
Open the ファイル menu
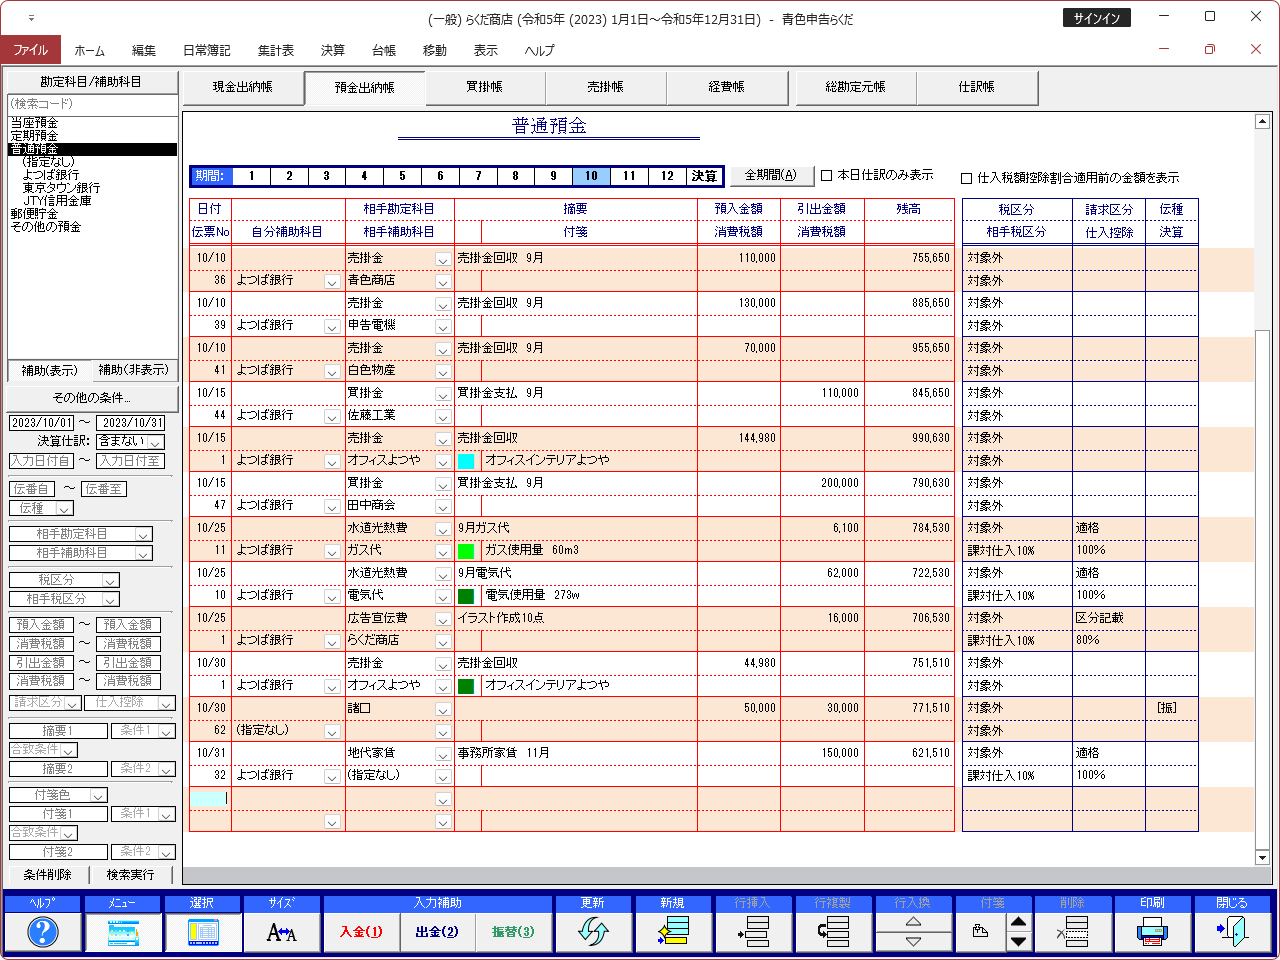click(30, 50)
